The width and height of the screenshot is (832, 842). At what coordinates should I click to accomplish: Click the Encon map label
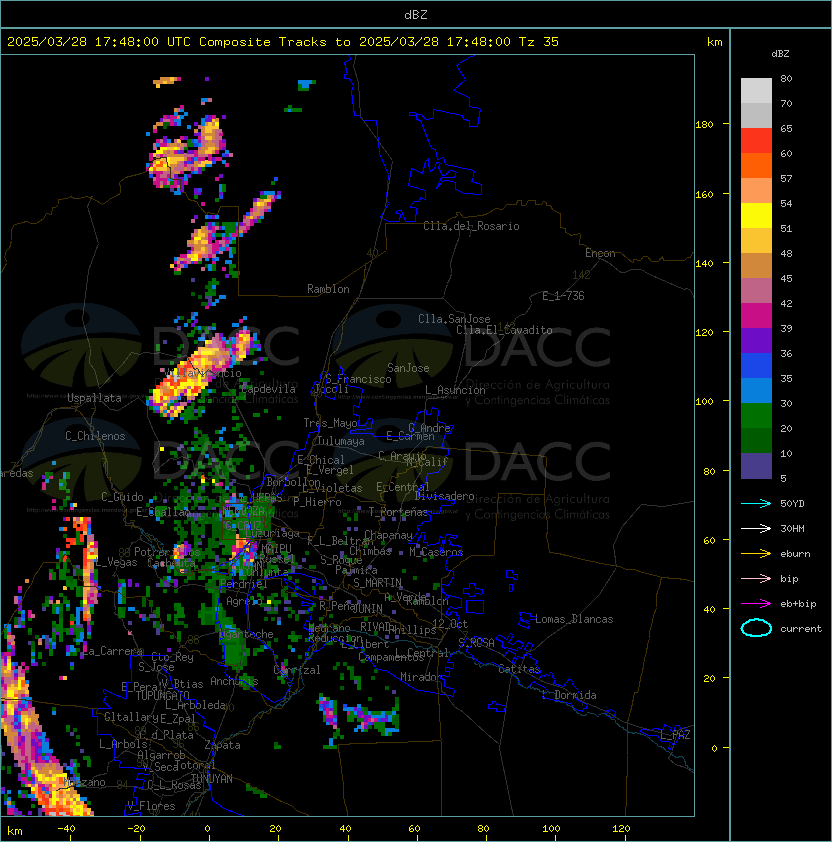pos(600,253)
